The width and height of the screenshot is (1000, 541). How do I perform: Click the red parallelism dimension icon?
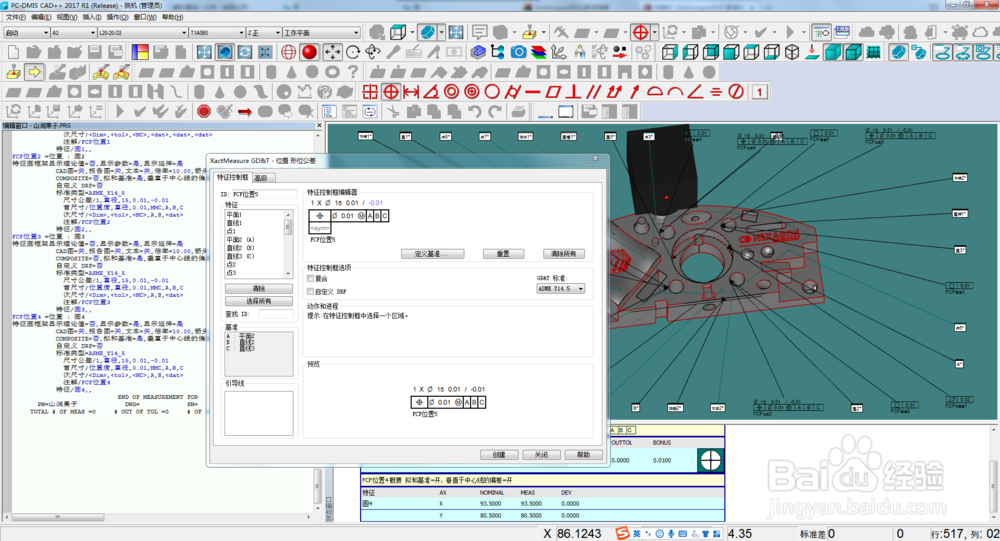[594, 92]
